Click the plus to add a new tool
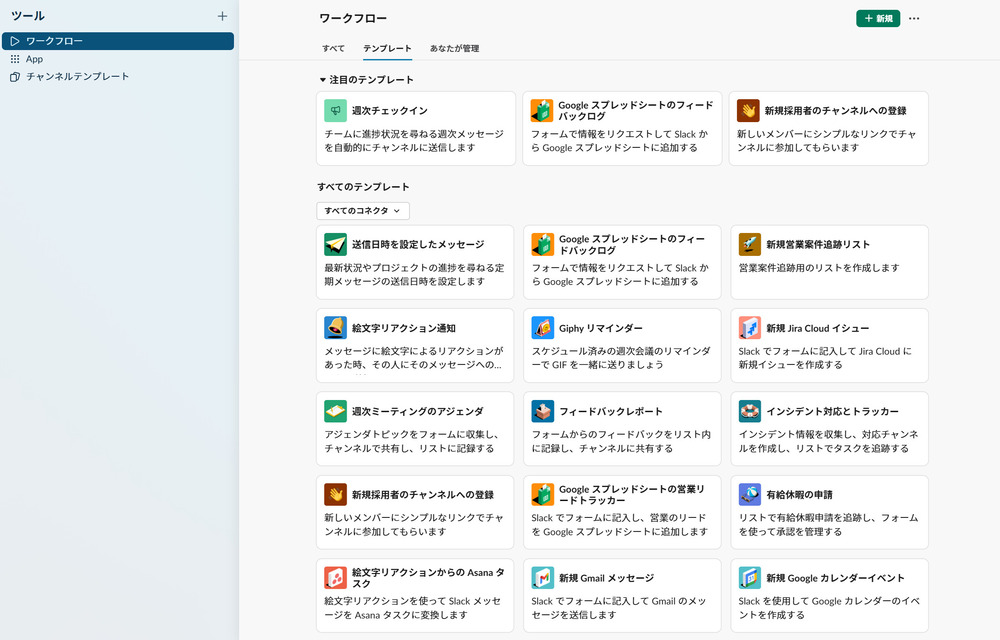Image resolution: width=1000 pixels, height=640 pixels. 222,16
